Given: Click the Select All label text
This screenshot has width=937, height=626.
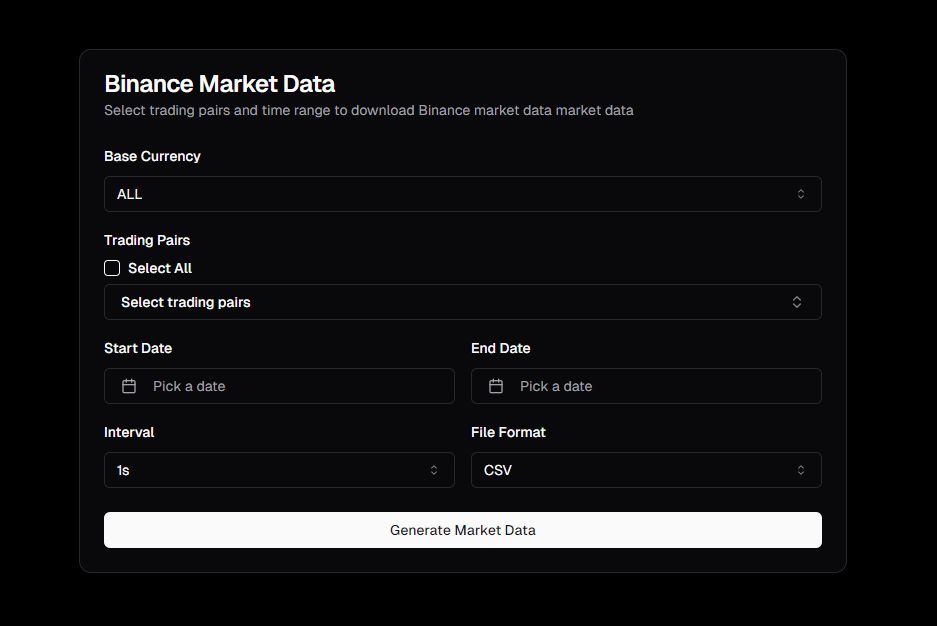Looking at the screenshot, I should tap(160, 268).
